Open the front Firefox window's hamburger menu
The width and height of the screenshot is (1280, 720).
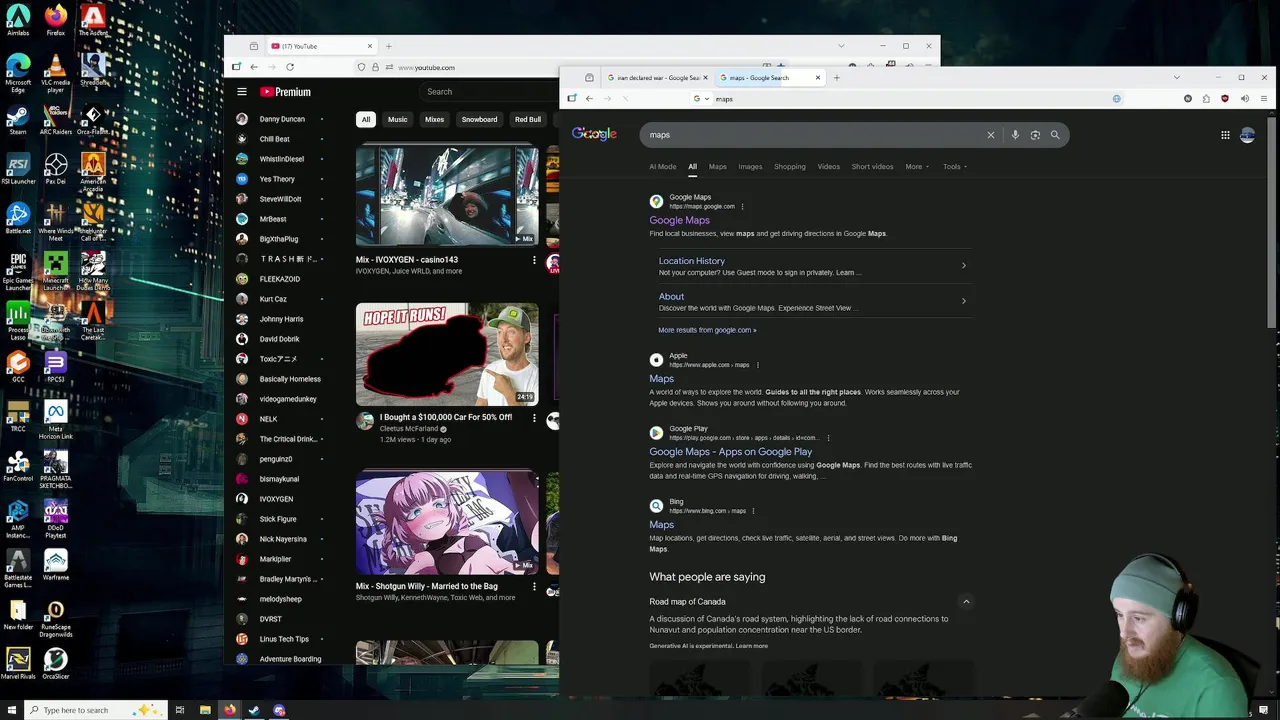[x=1264, y=98]
